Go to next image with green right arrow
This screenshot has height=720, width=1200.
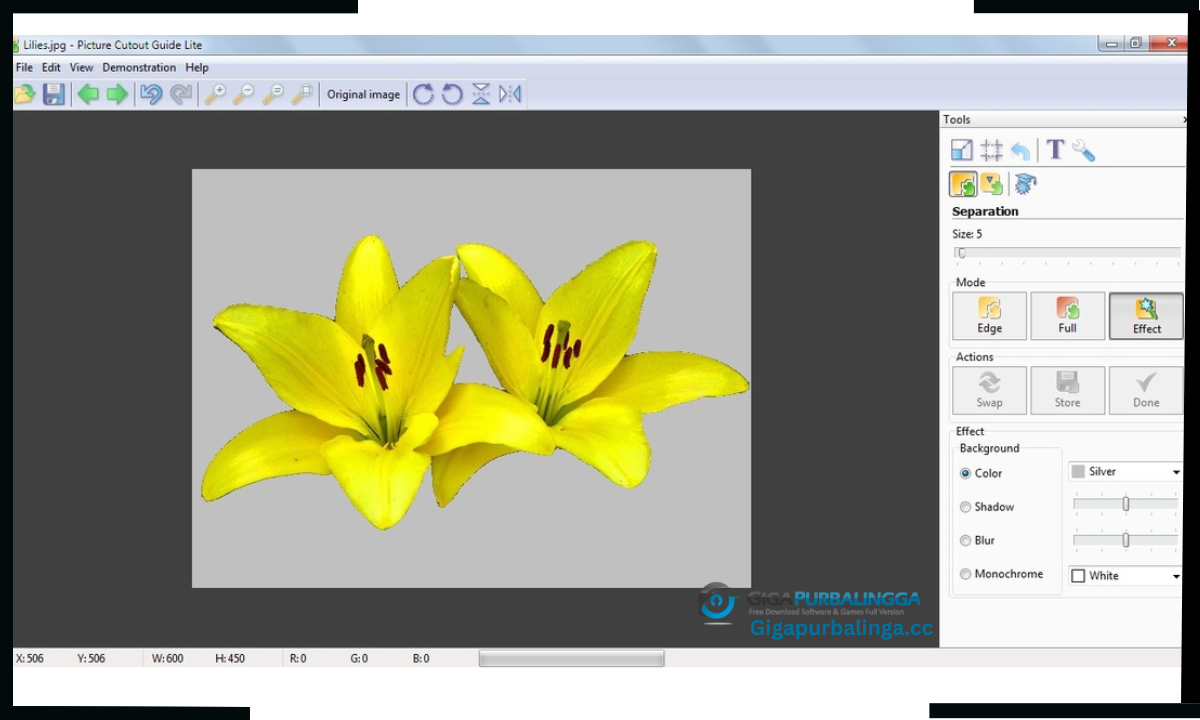tap(118, 94)
